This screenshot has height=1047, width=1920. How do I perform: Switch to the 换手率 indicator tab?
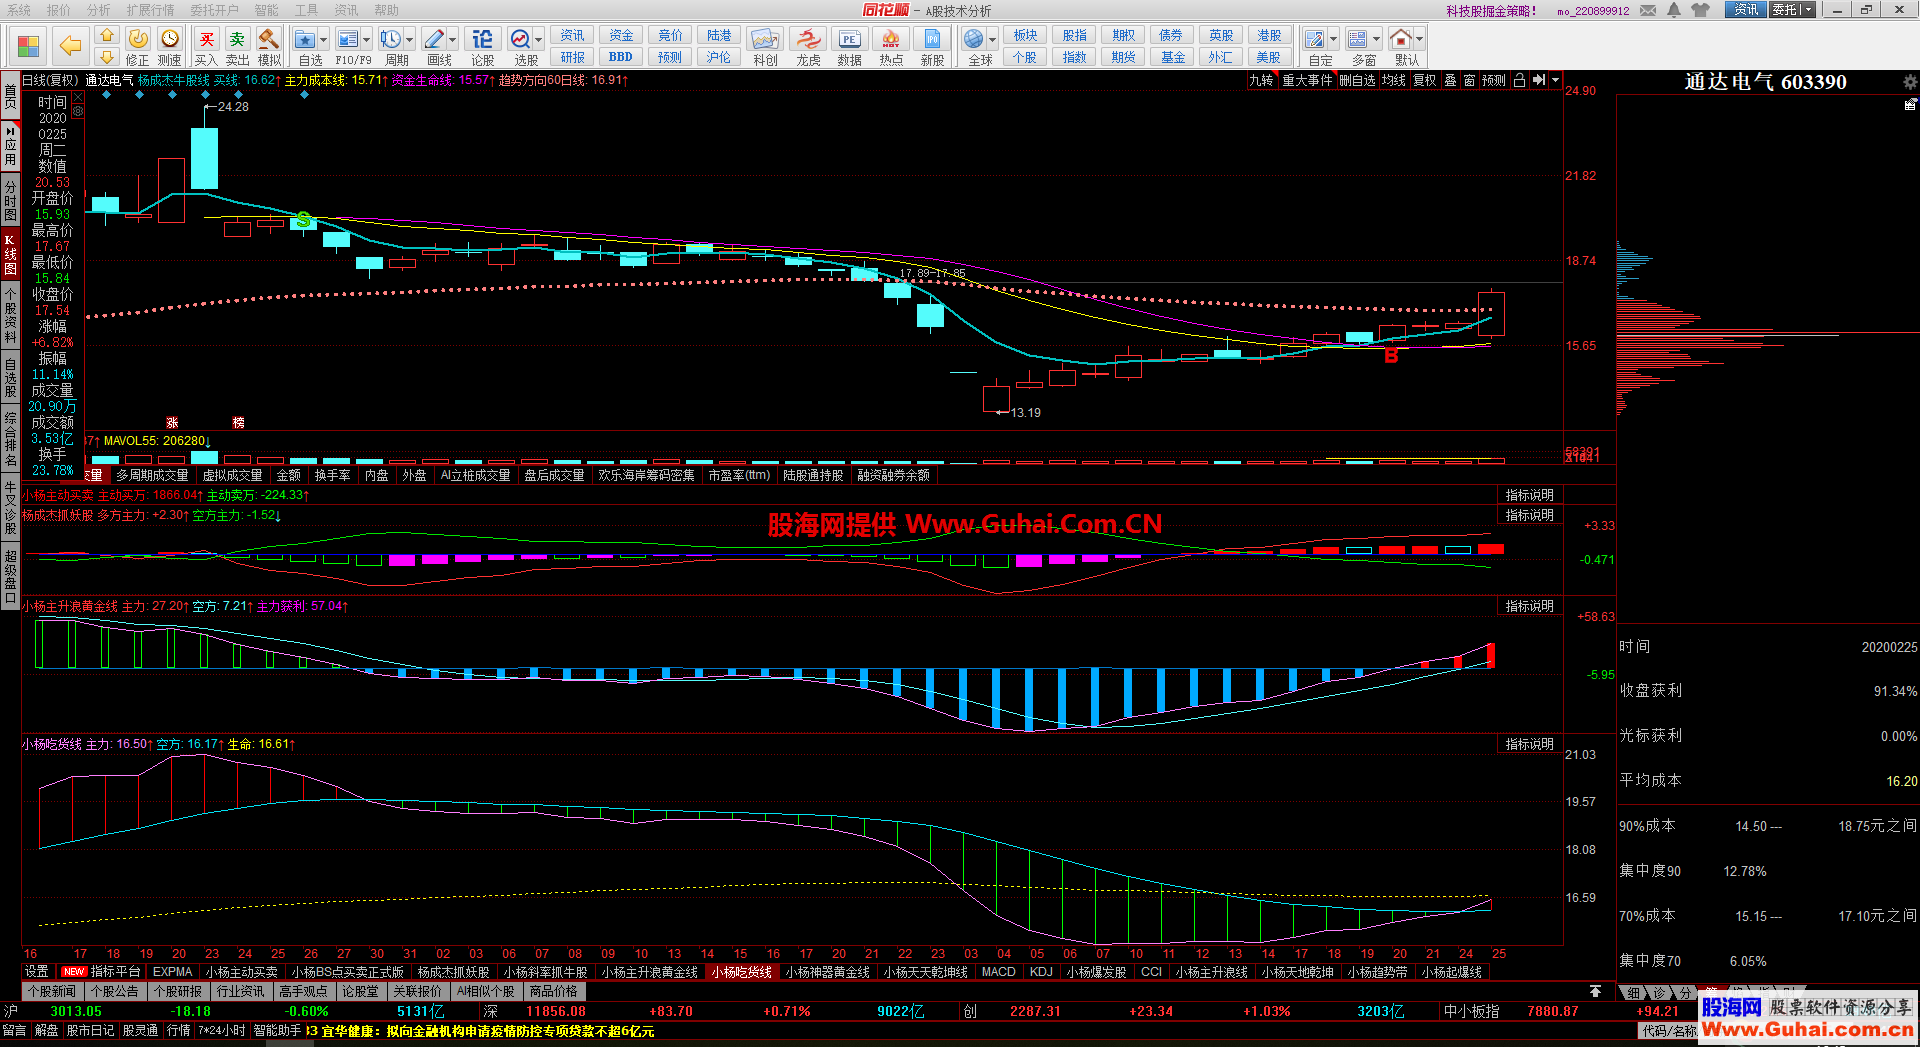[332, 475]
